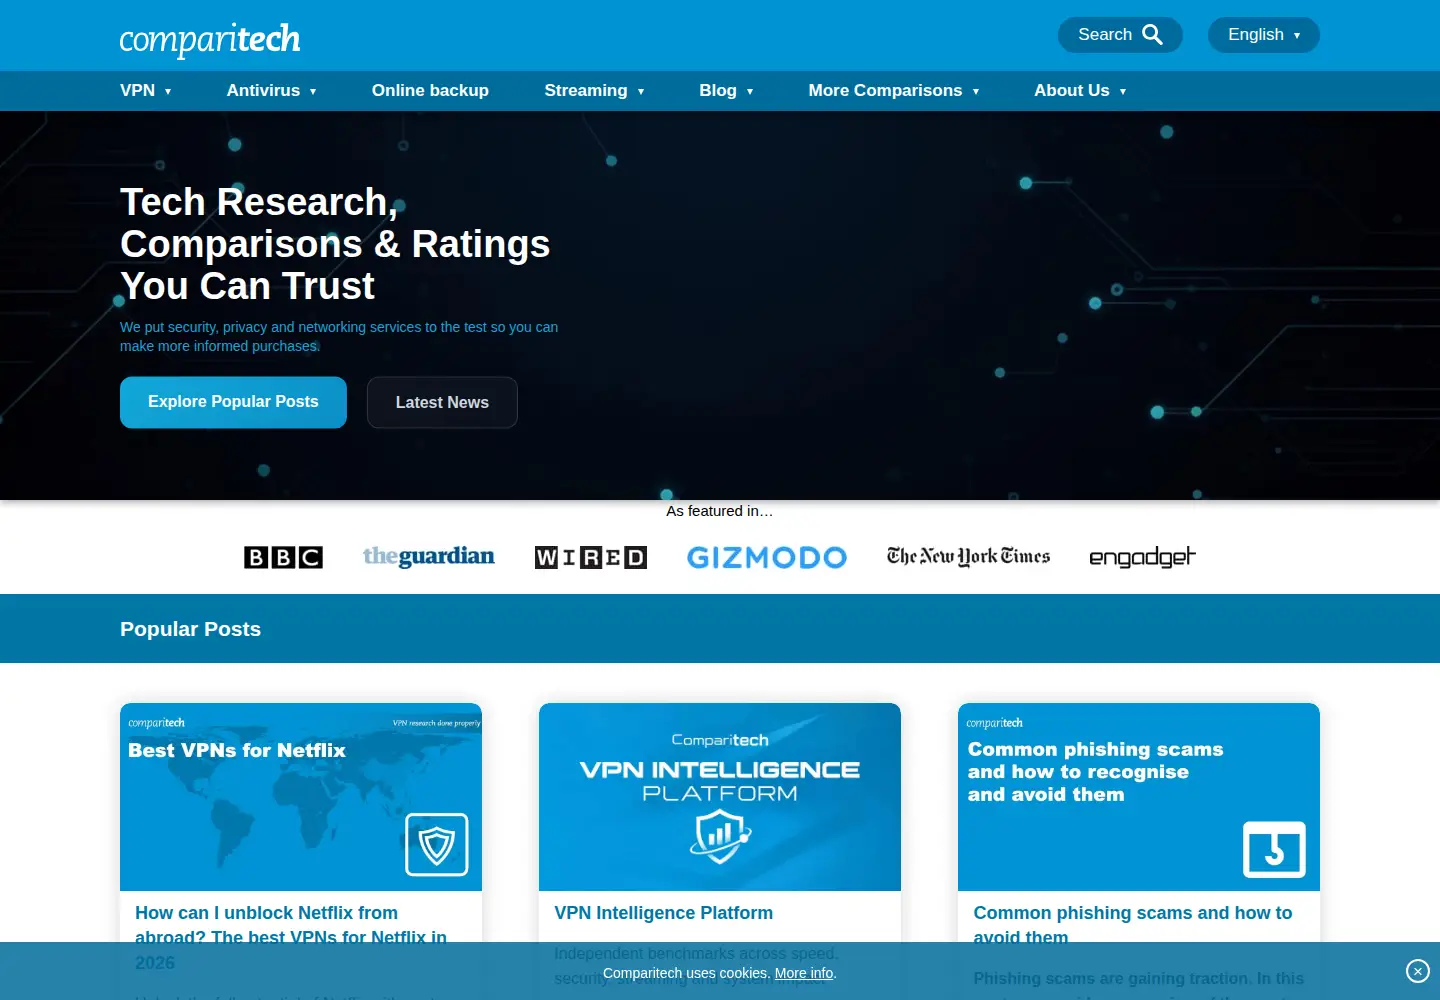The height and width of the screenshot is (1000, 1440).
Task: Expand the Streaming menu
Action: tap(594, 91)
